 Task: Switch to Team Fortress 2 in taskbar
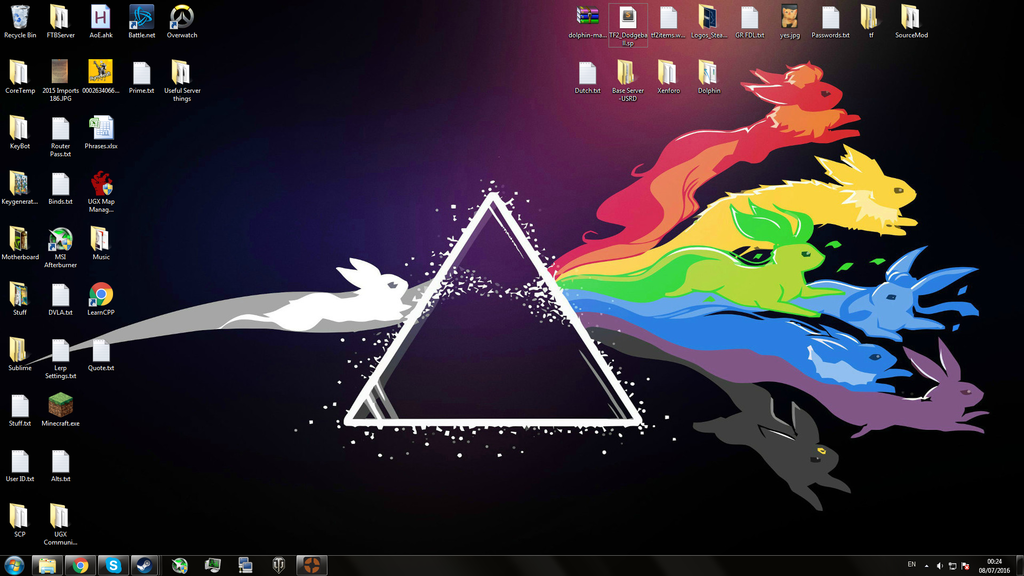click(312, 566)
